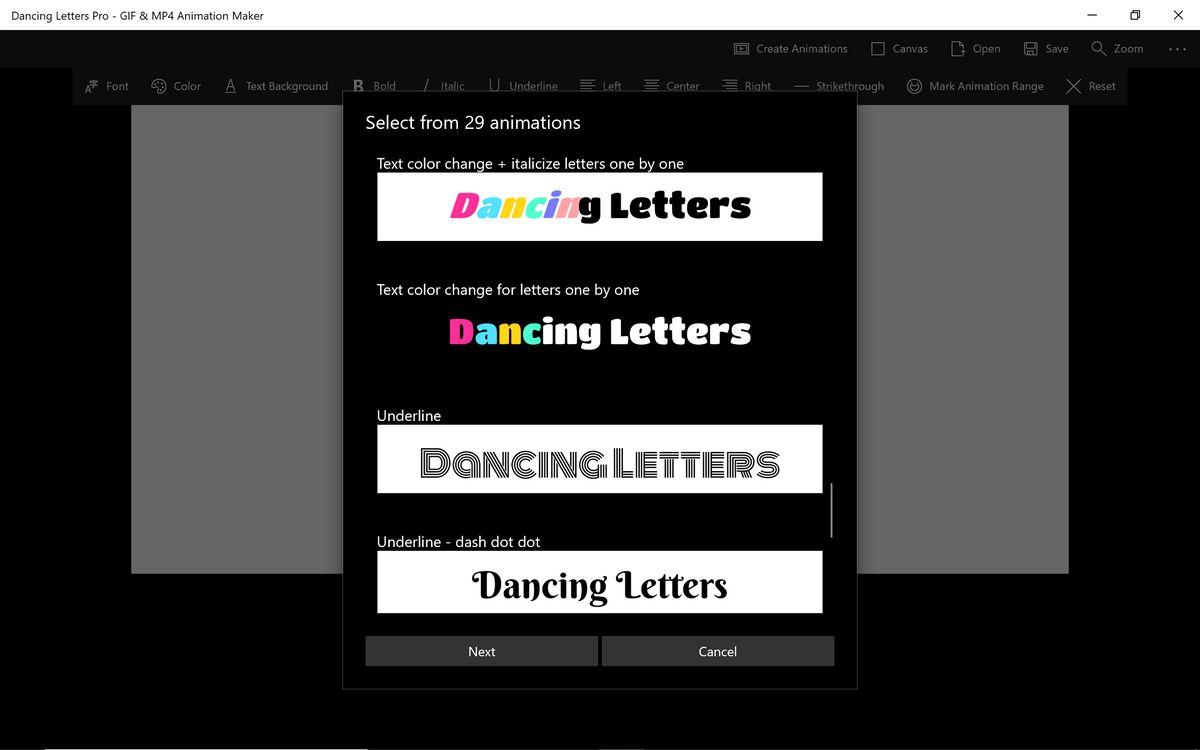Click the Save icon

1031,48
